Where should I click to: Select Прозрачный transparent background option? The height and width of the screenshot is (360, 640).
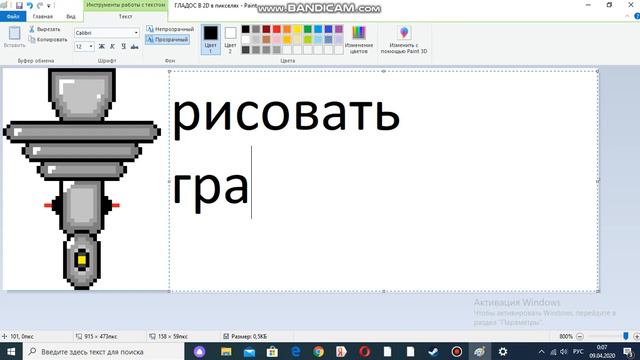pyautogui.click(x=168, y=40)
